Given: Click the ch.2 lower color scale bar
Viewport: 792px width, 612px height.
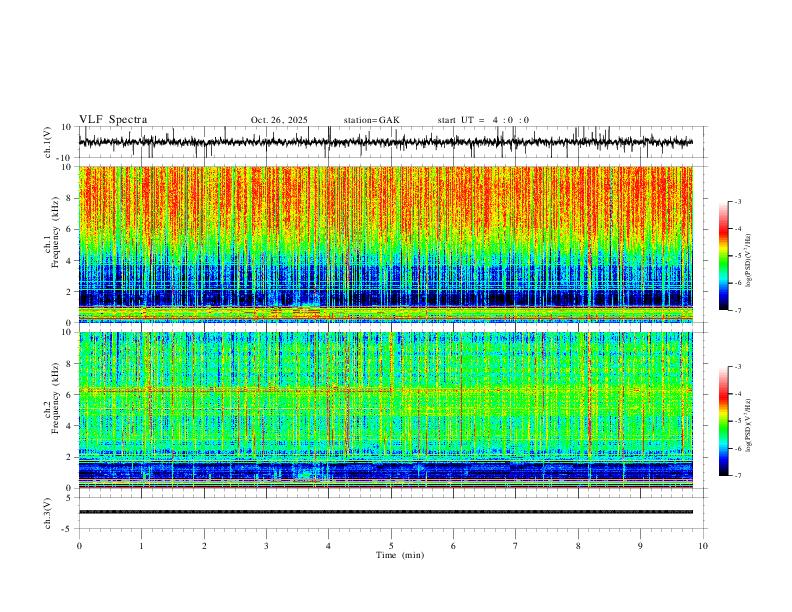Looking at the screenshot, I should pos(723,421).
